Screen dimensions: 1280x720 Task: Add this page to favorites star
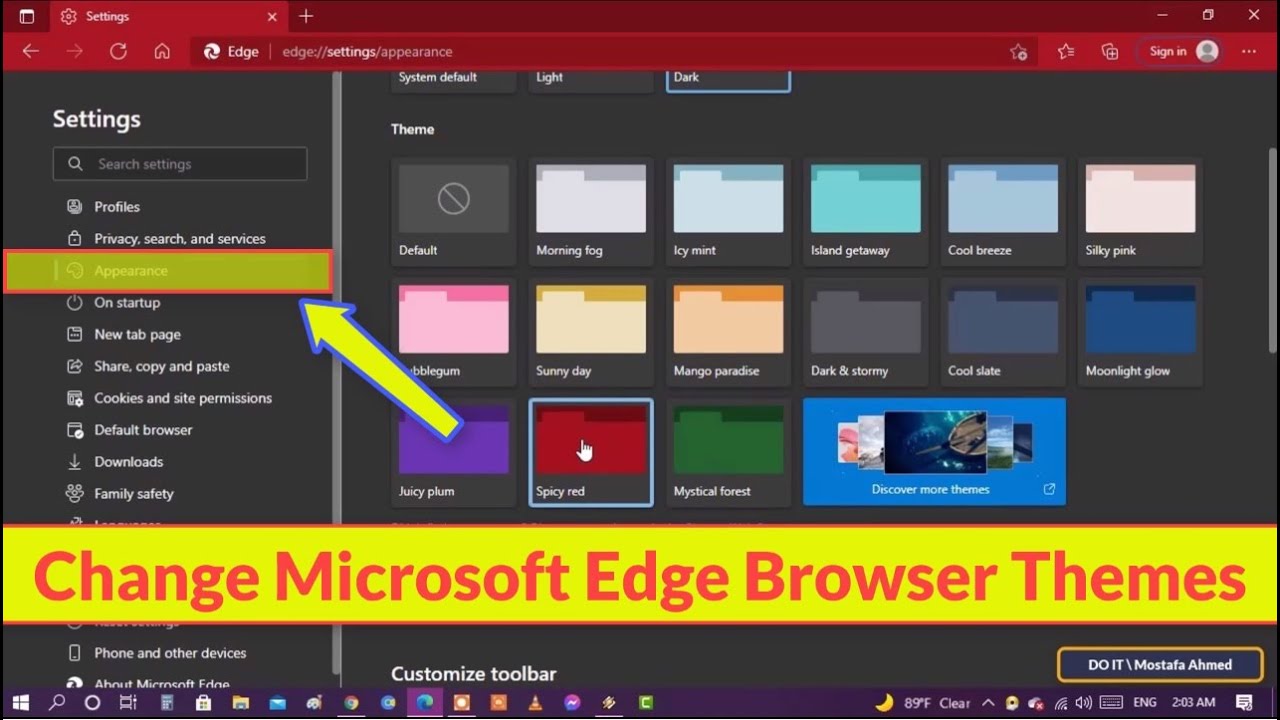pyautogui.click(x=1018, y=52)
